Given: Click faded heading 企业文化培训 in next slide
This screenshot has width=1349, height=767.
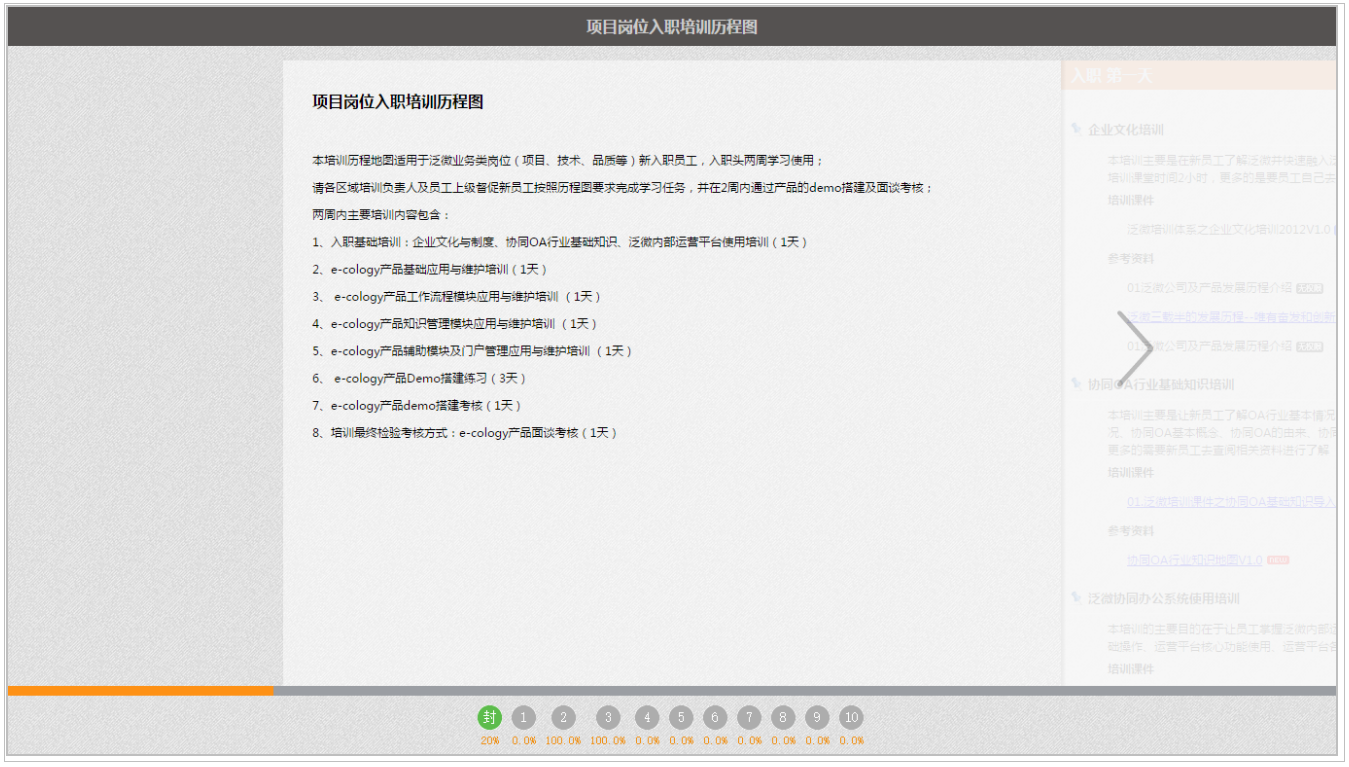Looking at the screenshot, I should pos(1126,130).
